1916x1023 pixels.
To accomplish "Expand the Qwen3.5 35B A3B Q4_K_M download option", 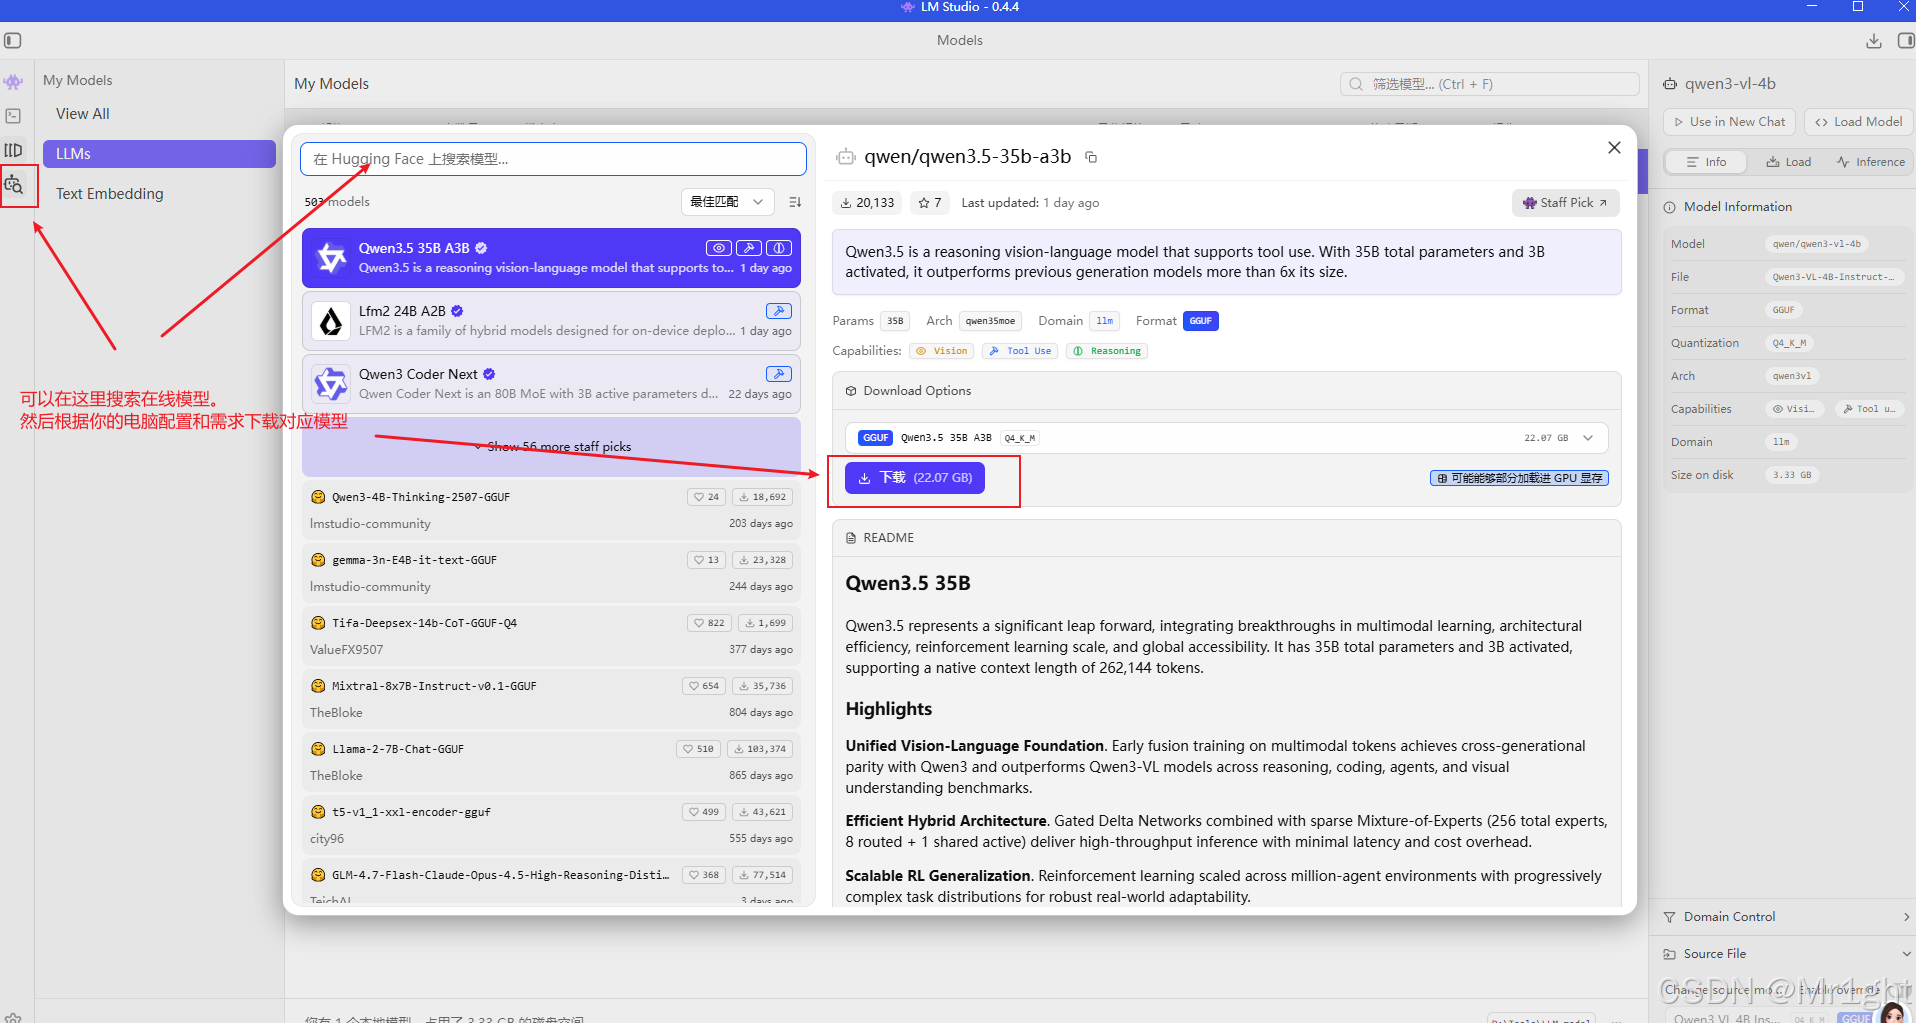I will click(x=1226, y=438).
